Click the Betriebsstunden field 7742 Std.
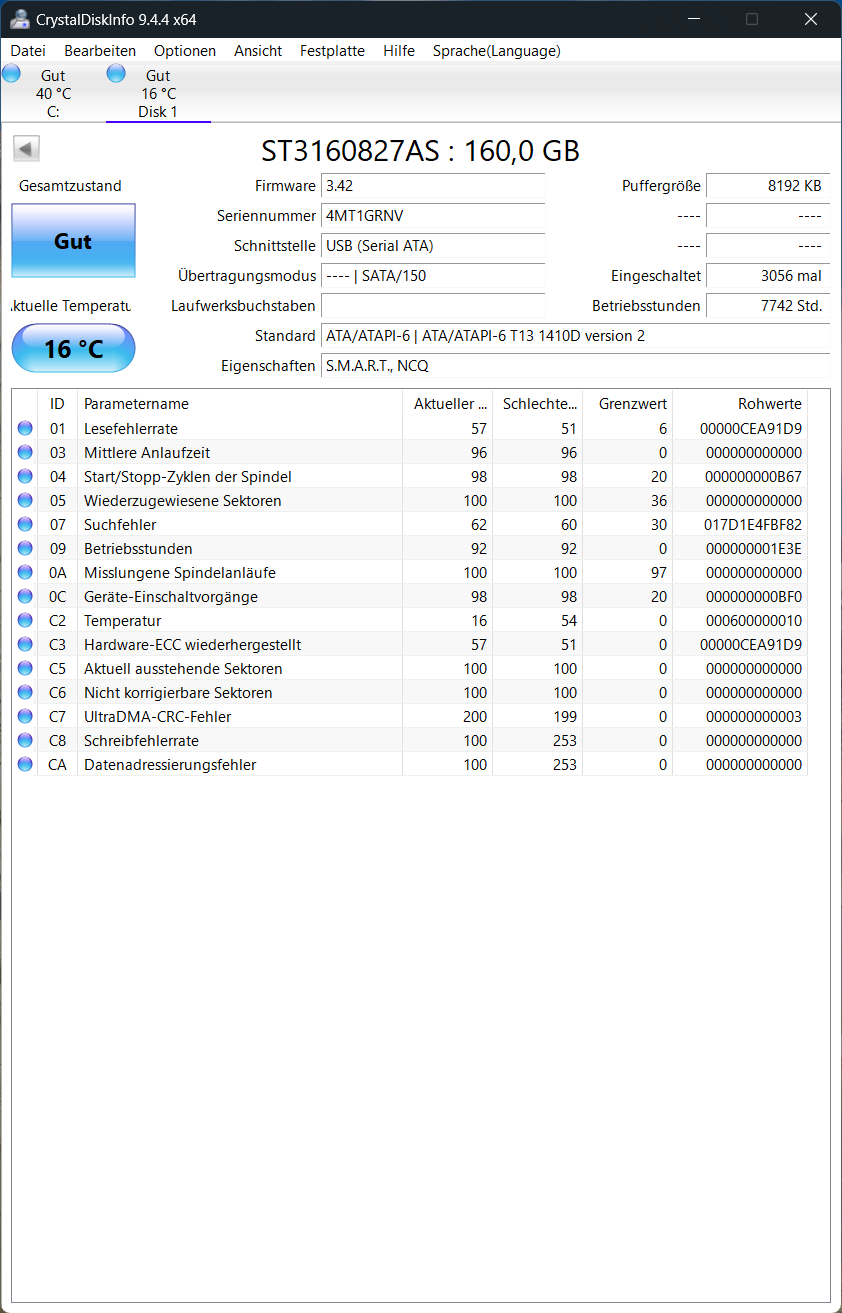 click(768, 306)
